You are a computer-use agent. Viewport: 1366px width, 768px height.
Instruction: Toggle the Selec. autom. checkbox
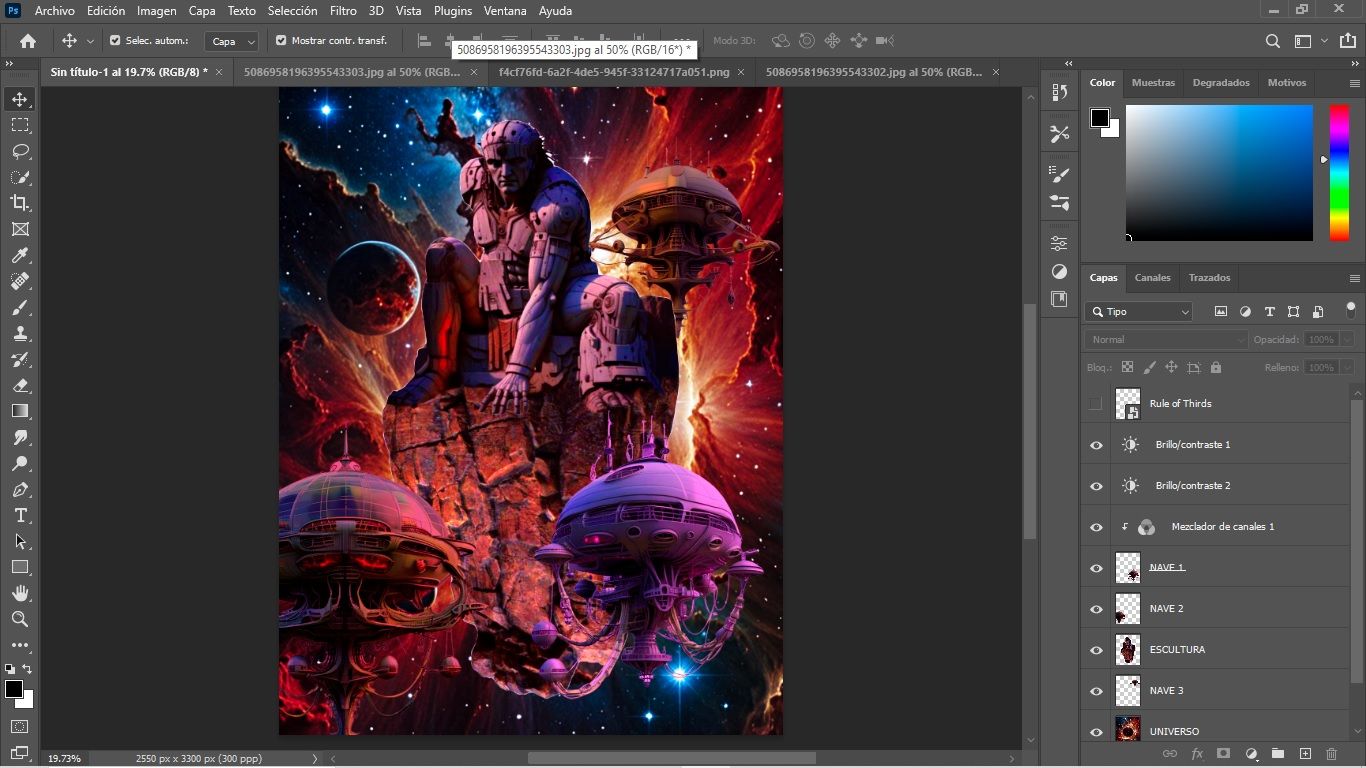[x=115, y=41]
